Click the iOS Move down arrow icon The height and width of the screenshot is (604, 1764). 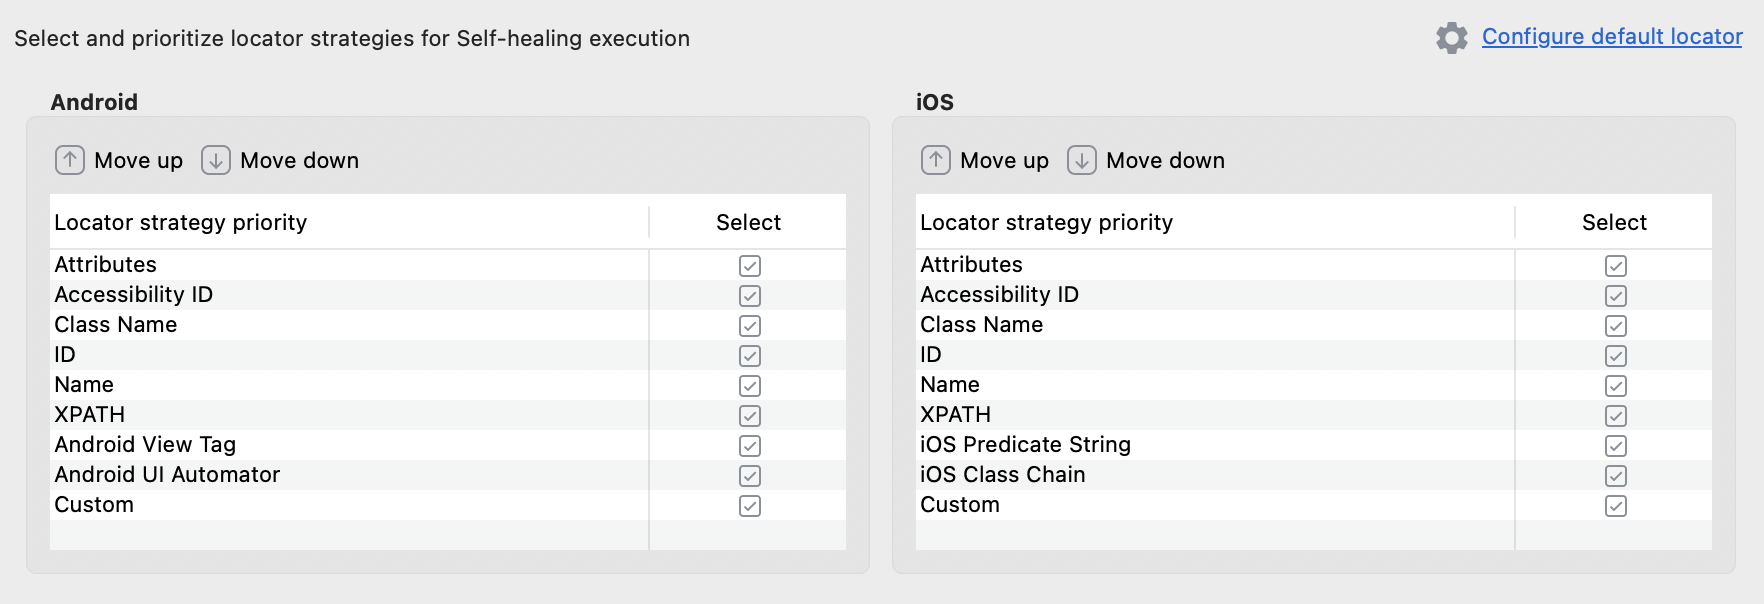pos(1082,160)
